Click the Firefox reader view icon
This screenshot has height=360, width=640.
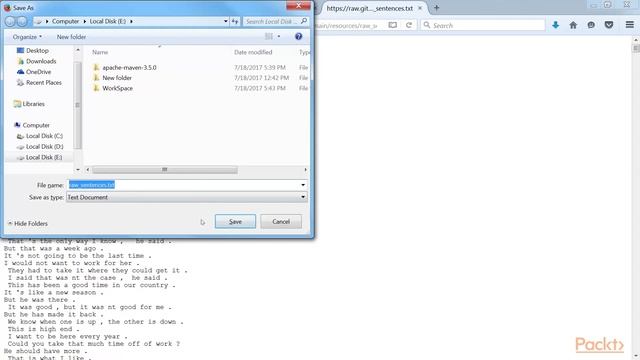(393, 25)
